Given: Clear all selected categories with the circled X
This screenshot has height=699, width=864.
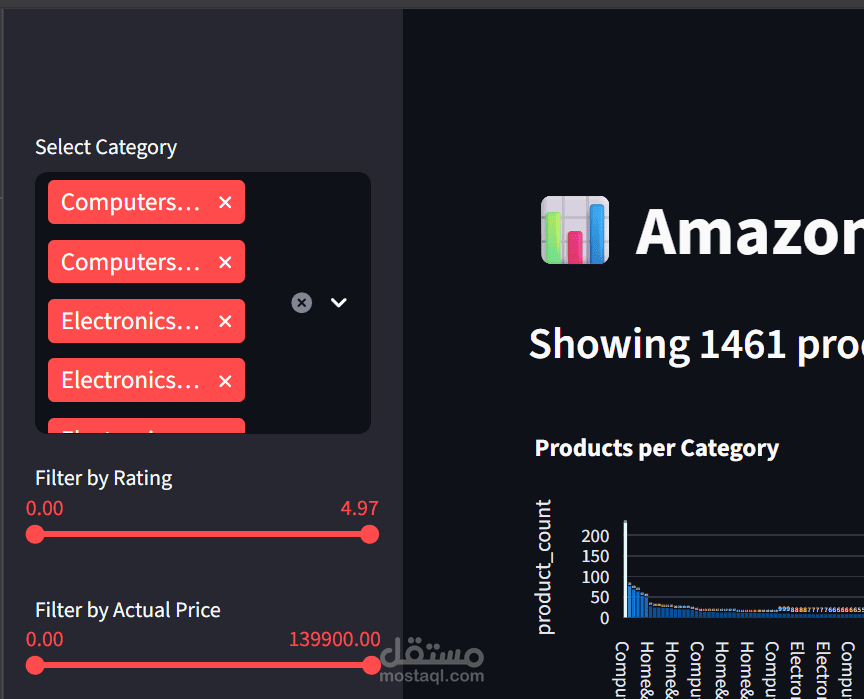Looking at the screenshot, I should pyautogui.click(x=301, y=302).
